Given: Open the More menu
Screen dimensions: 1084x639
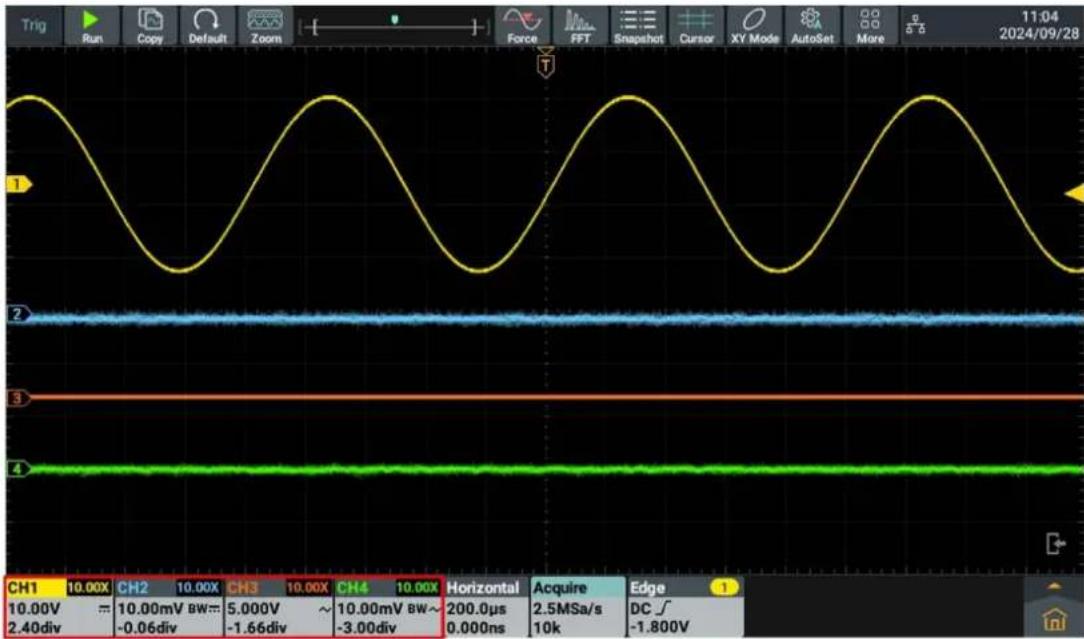Looking at the screenshot, I should pos(870,26).
